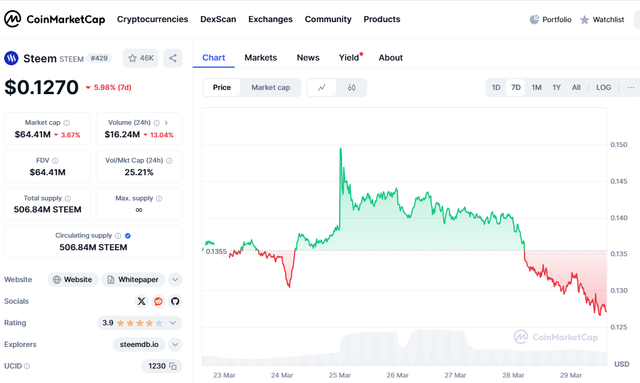Toggle the Market cap chart mode

(x=271, y=87)
